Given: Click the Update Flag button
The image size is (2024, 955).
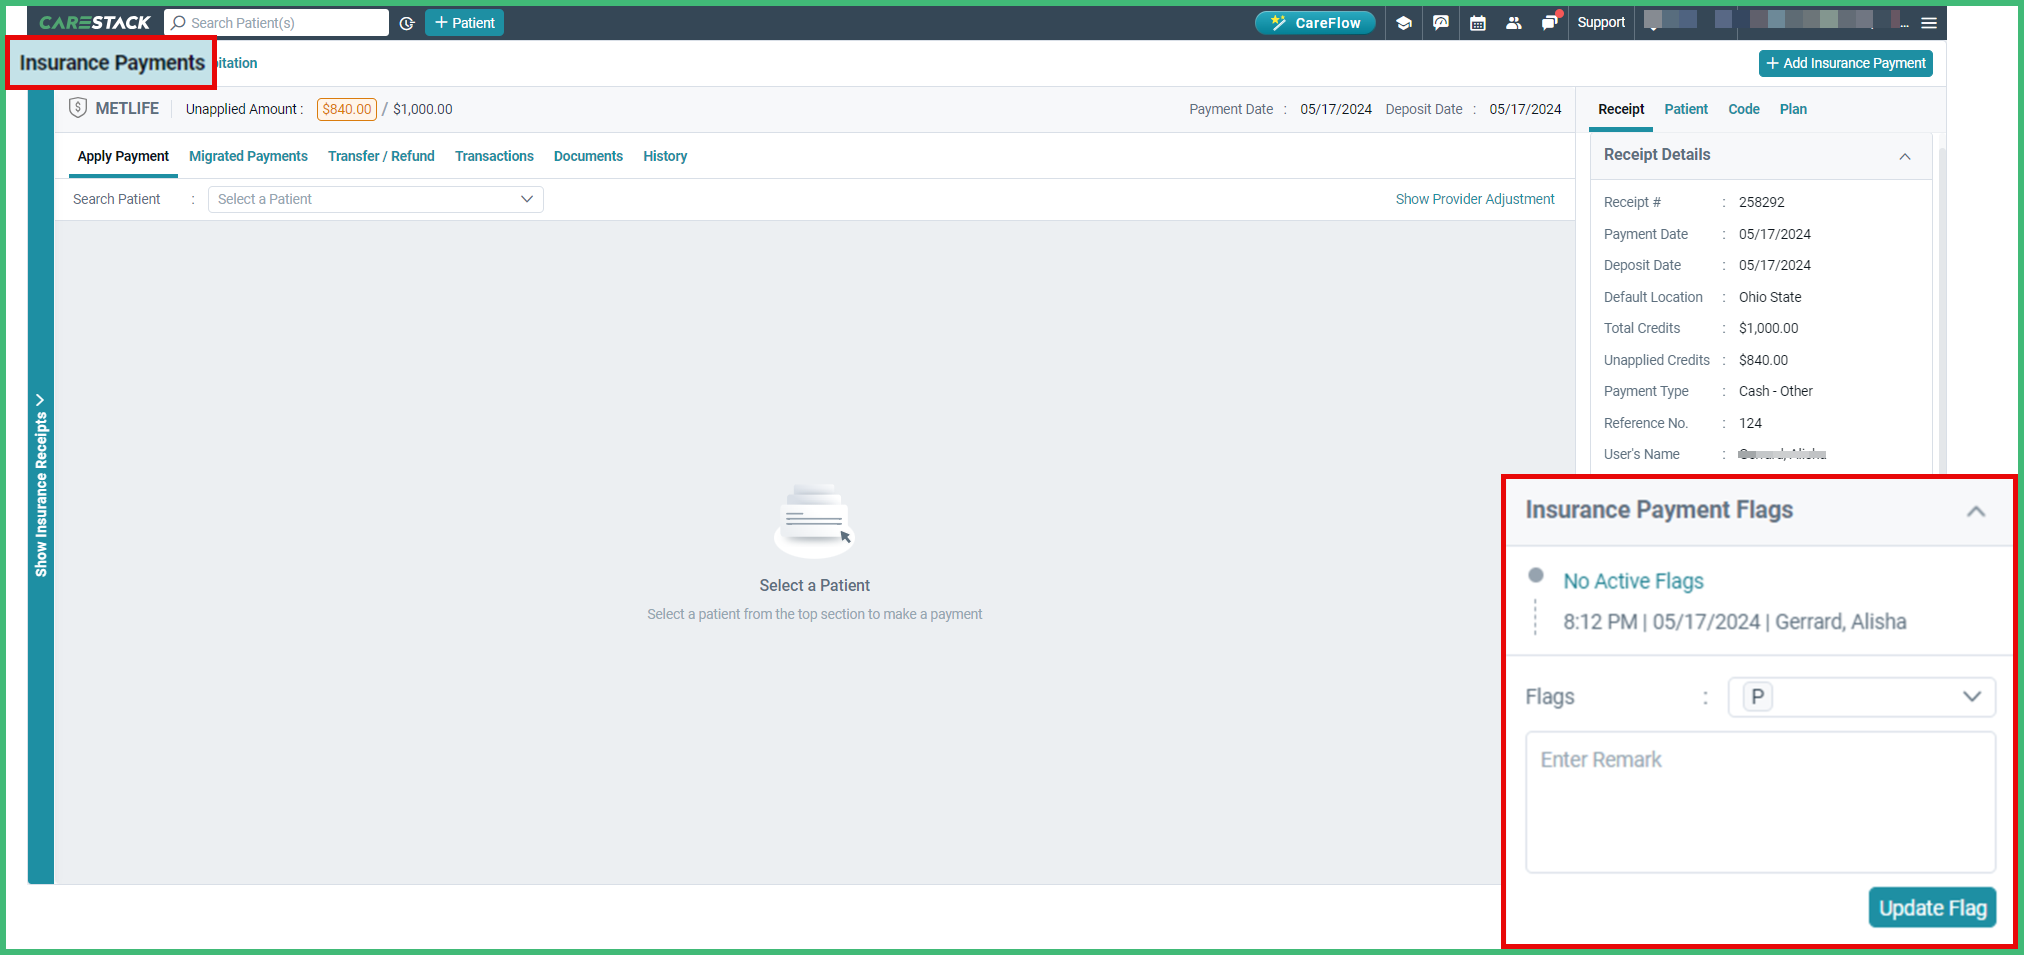Looking at the screenshot, I should pos(1931,907).
